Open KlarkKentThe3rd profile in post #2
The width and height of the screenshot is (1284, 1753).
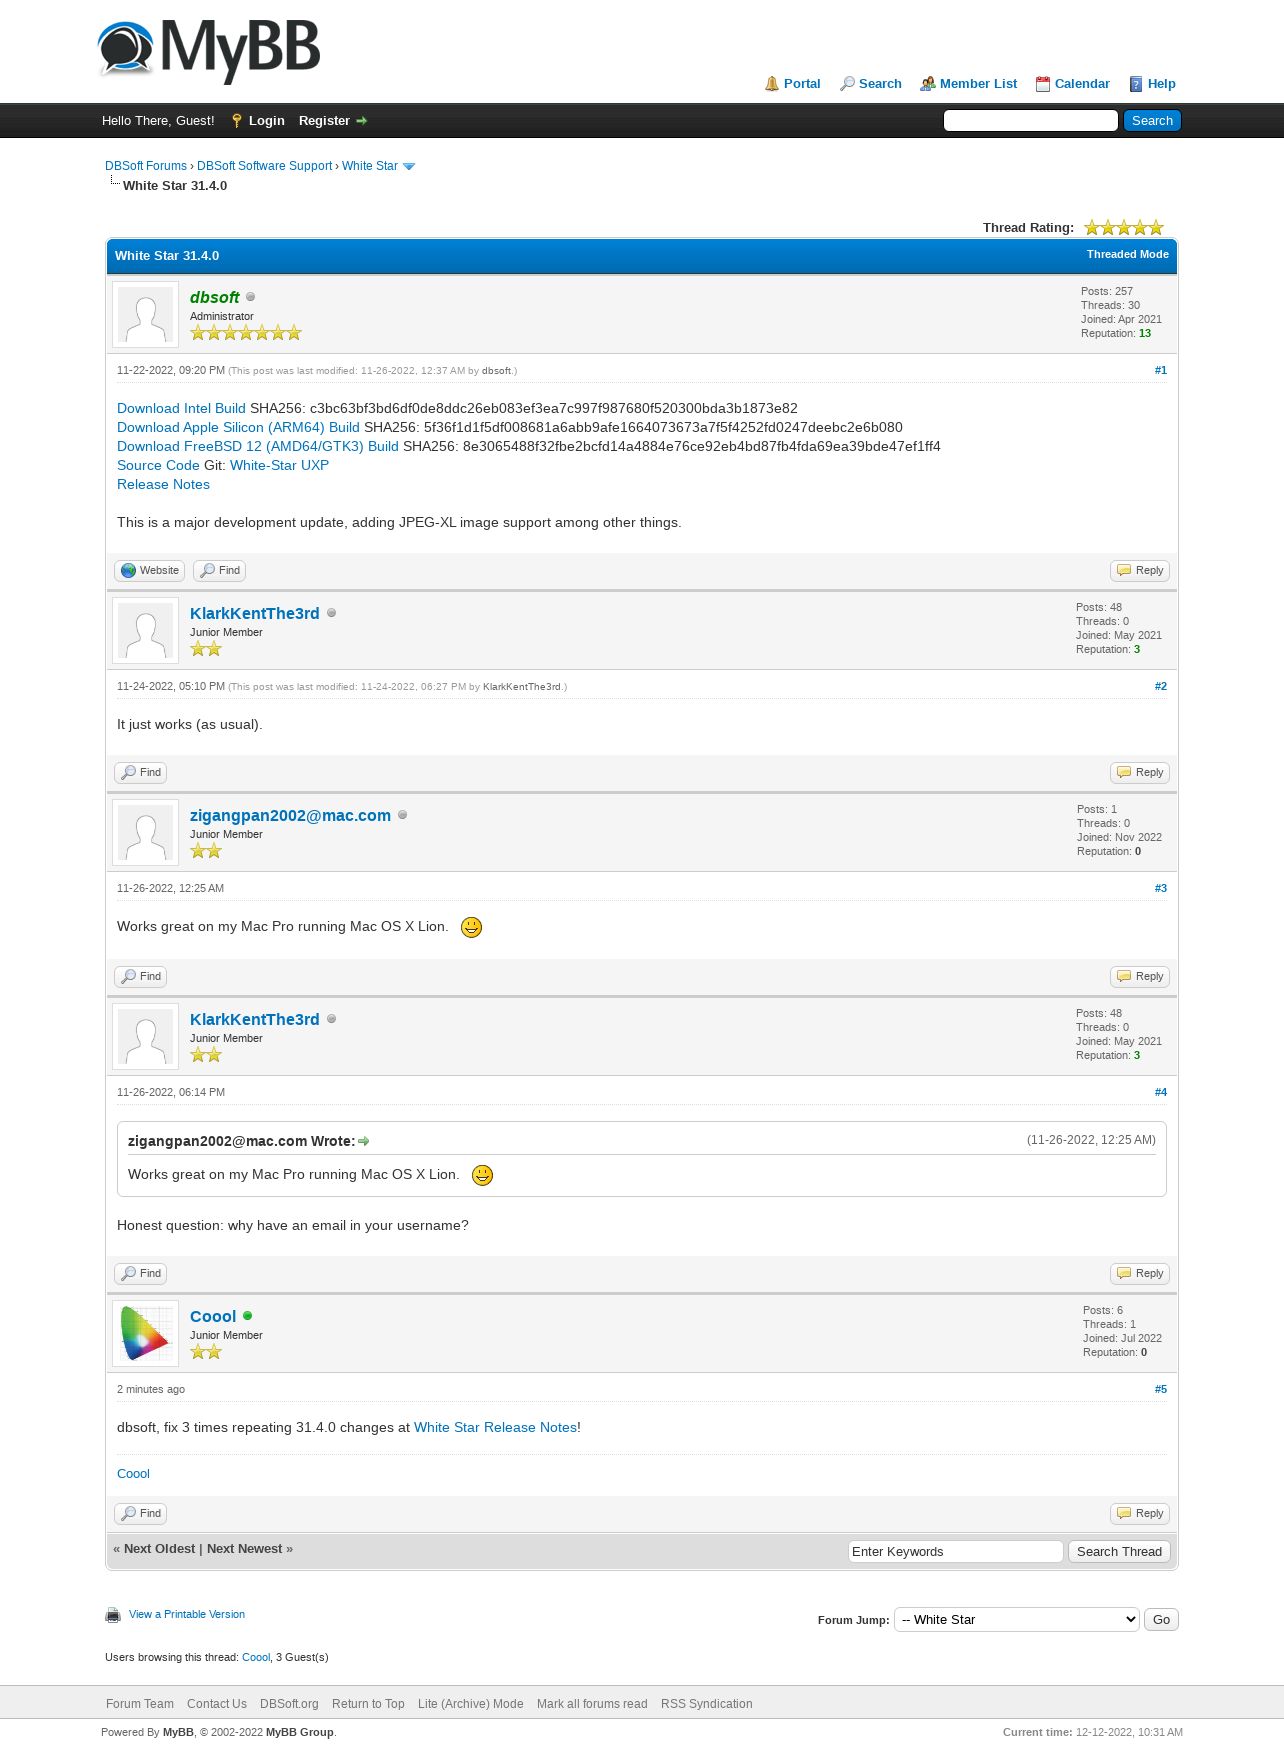(255, 613)
